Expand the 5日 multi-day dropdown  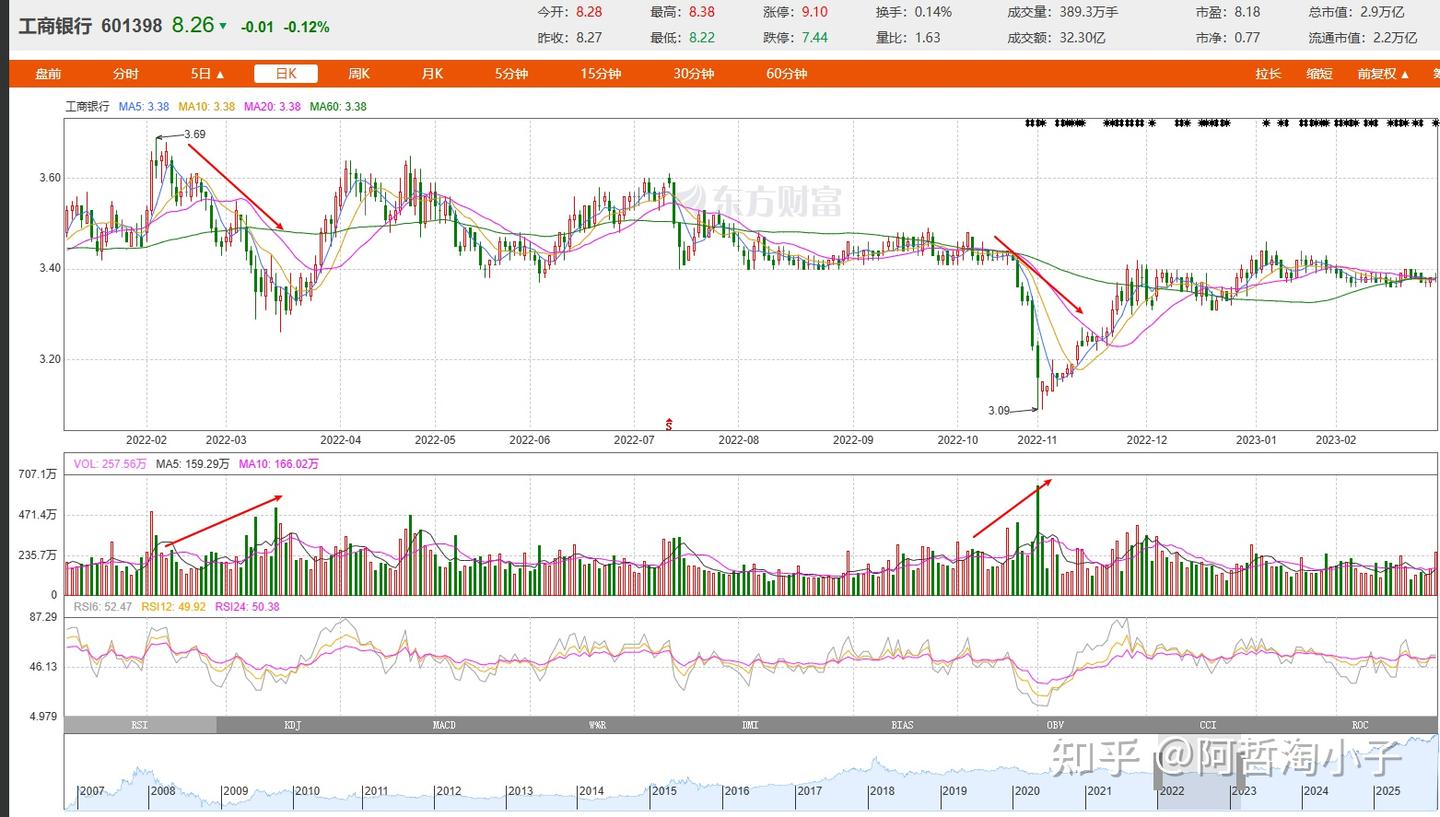208,74
